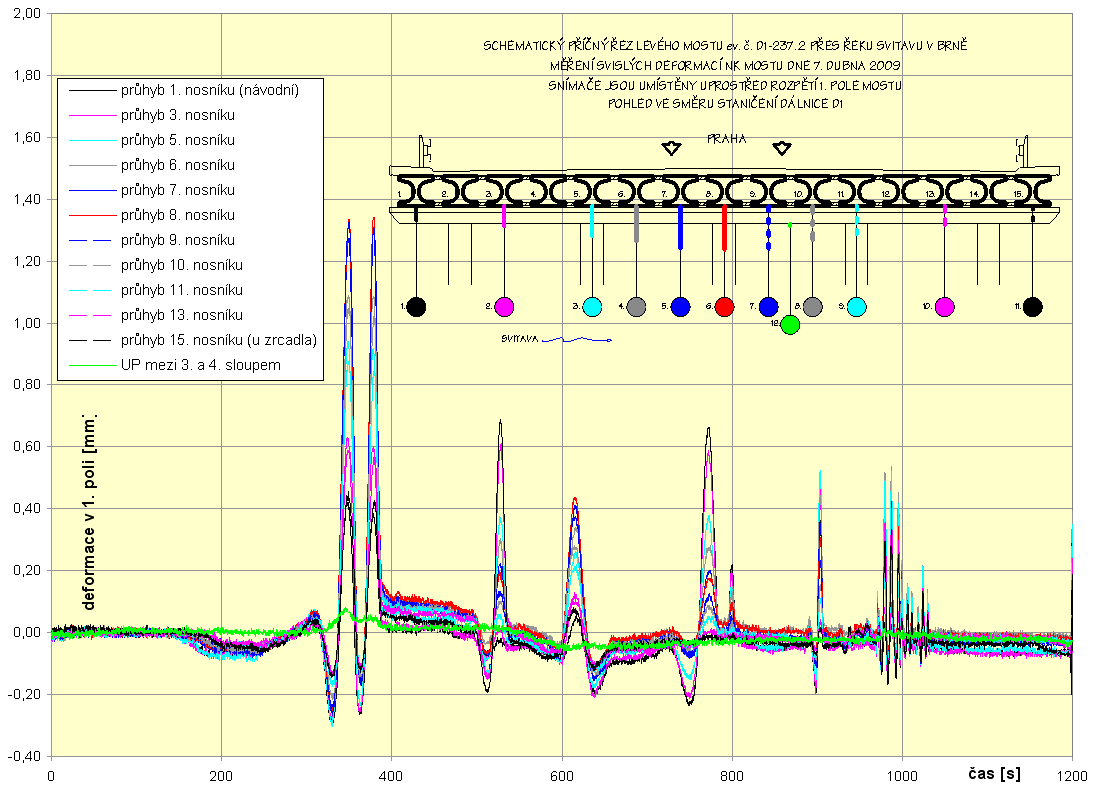1094x795 pixels.
Task: Click the black sensor circle numbered 1
Action: 416,306
